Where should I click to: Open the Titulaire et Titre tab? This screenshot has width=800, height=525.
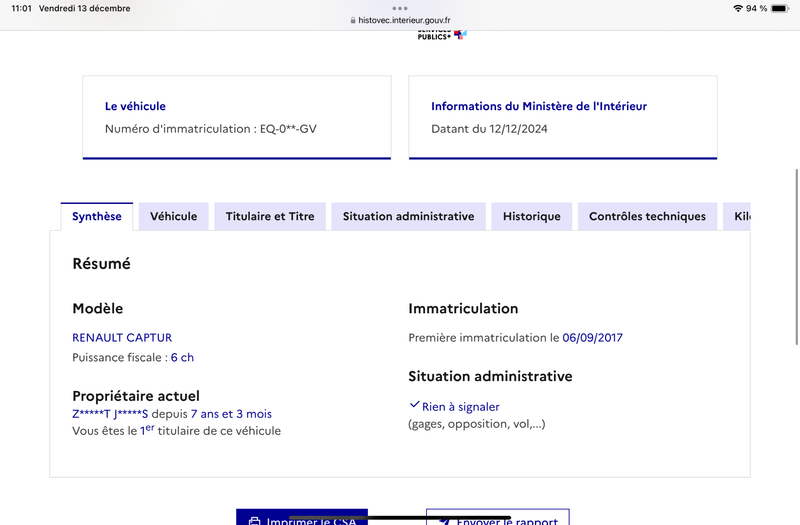coord(270,216)
